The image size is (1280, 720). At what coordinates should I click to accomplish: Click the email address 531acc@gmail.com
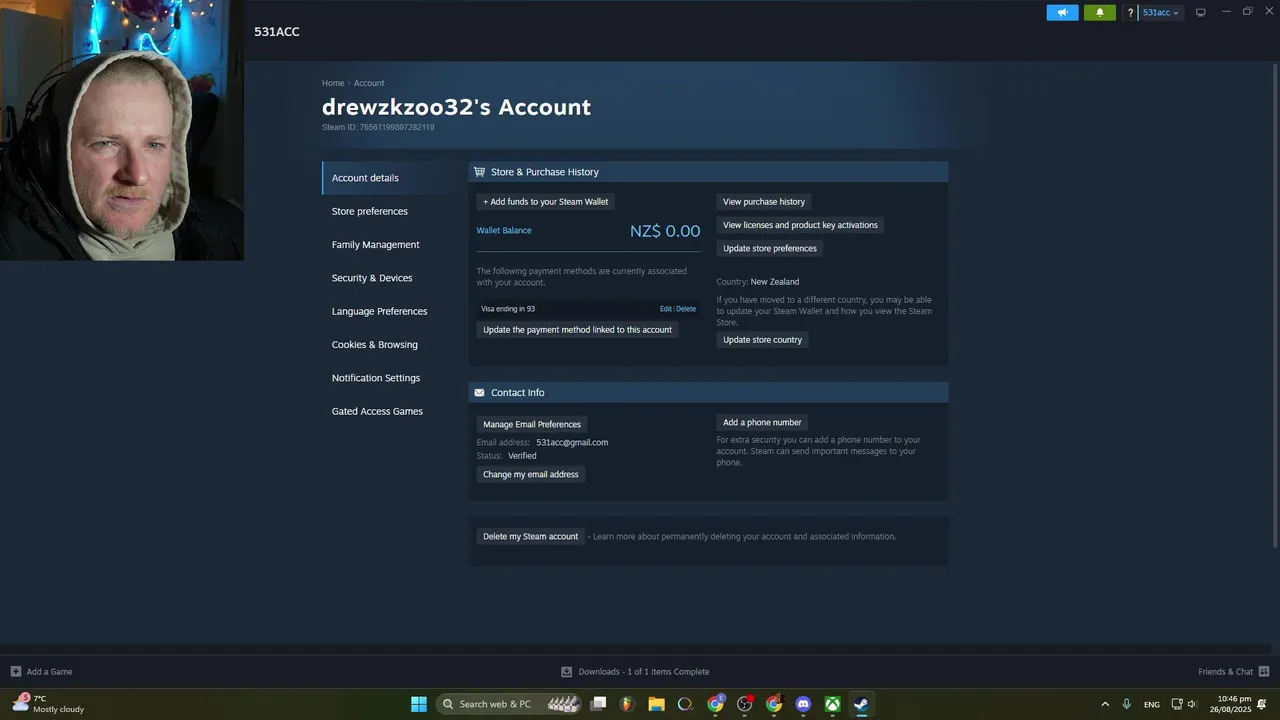click(572, 442)
